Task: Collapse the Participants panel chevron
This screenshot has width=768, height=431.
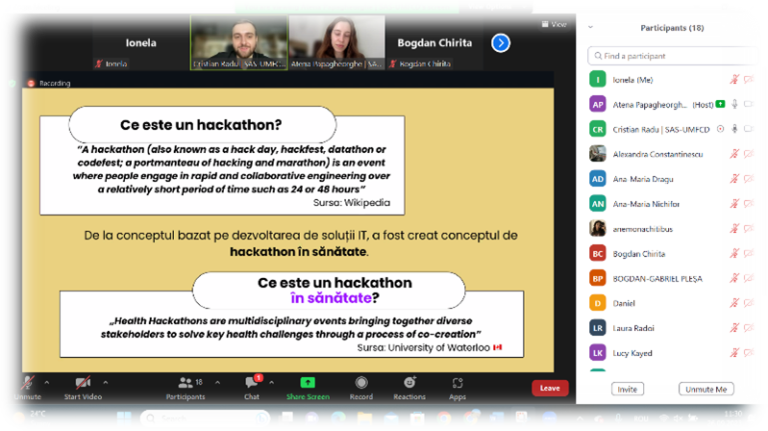Action: pyautogui.click(x=590, y=27)
